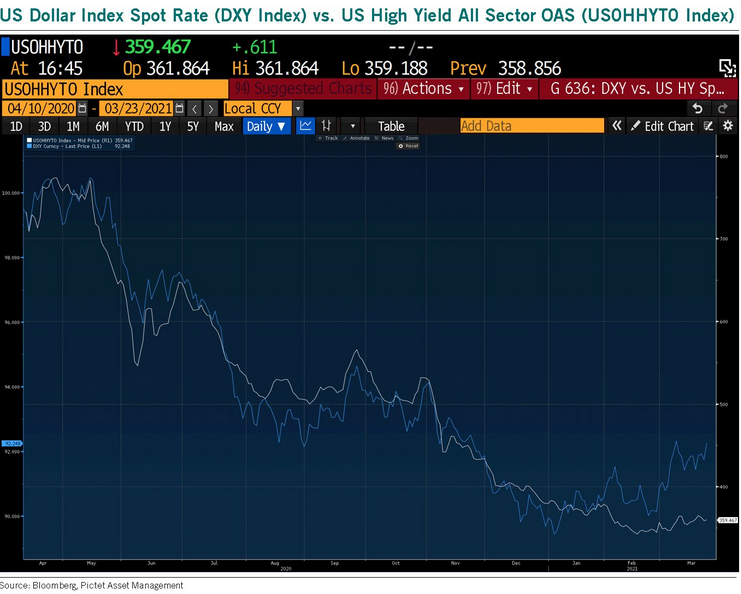Viewport: 741px width, 594px height.
Task: Enable the Track crosshair tool
Action: [x=328, y=138]
